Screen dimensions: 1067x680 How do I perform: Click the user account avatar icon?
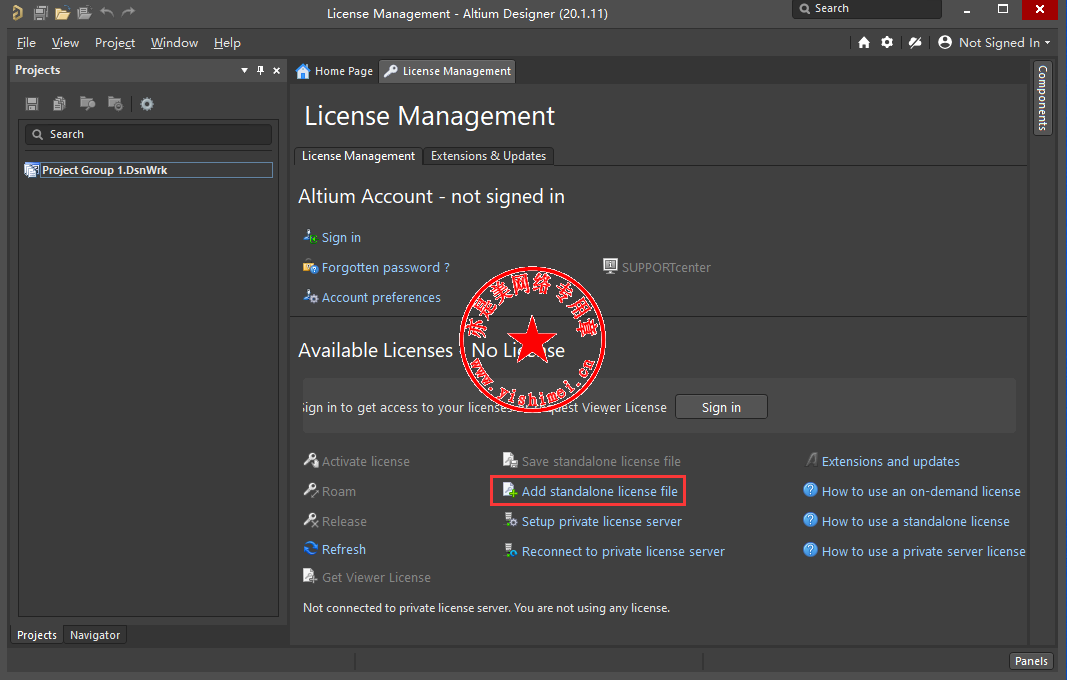[945, 42]
